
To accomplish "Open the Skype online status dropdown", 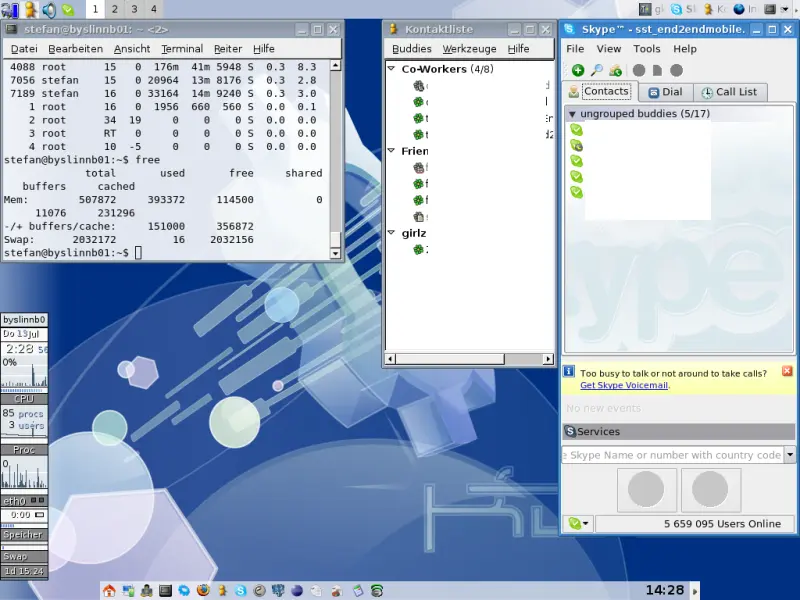I will 579,523.
